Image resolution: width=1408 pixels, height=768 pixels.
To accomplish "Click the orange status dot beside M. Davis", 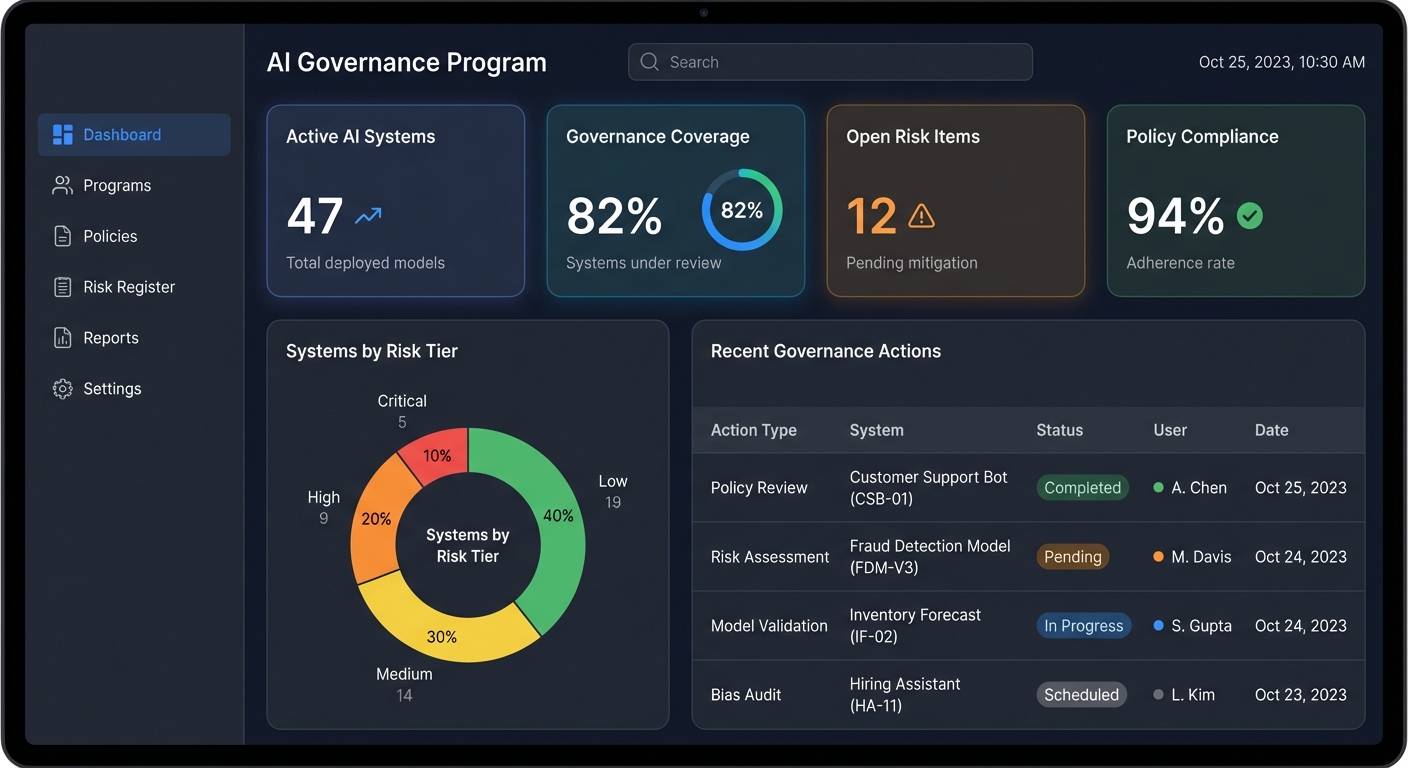I will [x=1158, y=557].
